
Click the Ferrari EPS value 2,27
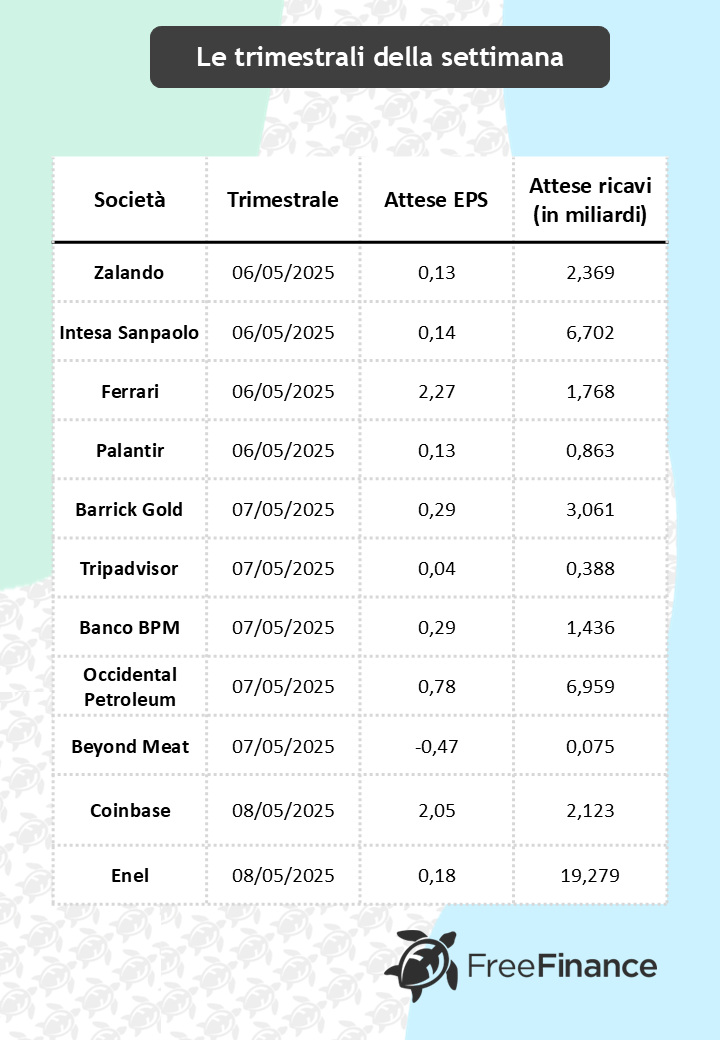[x=436, y=391]
